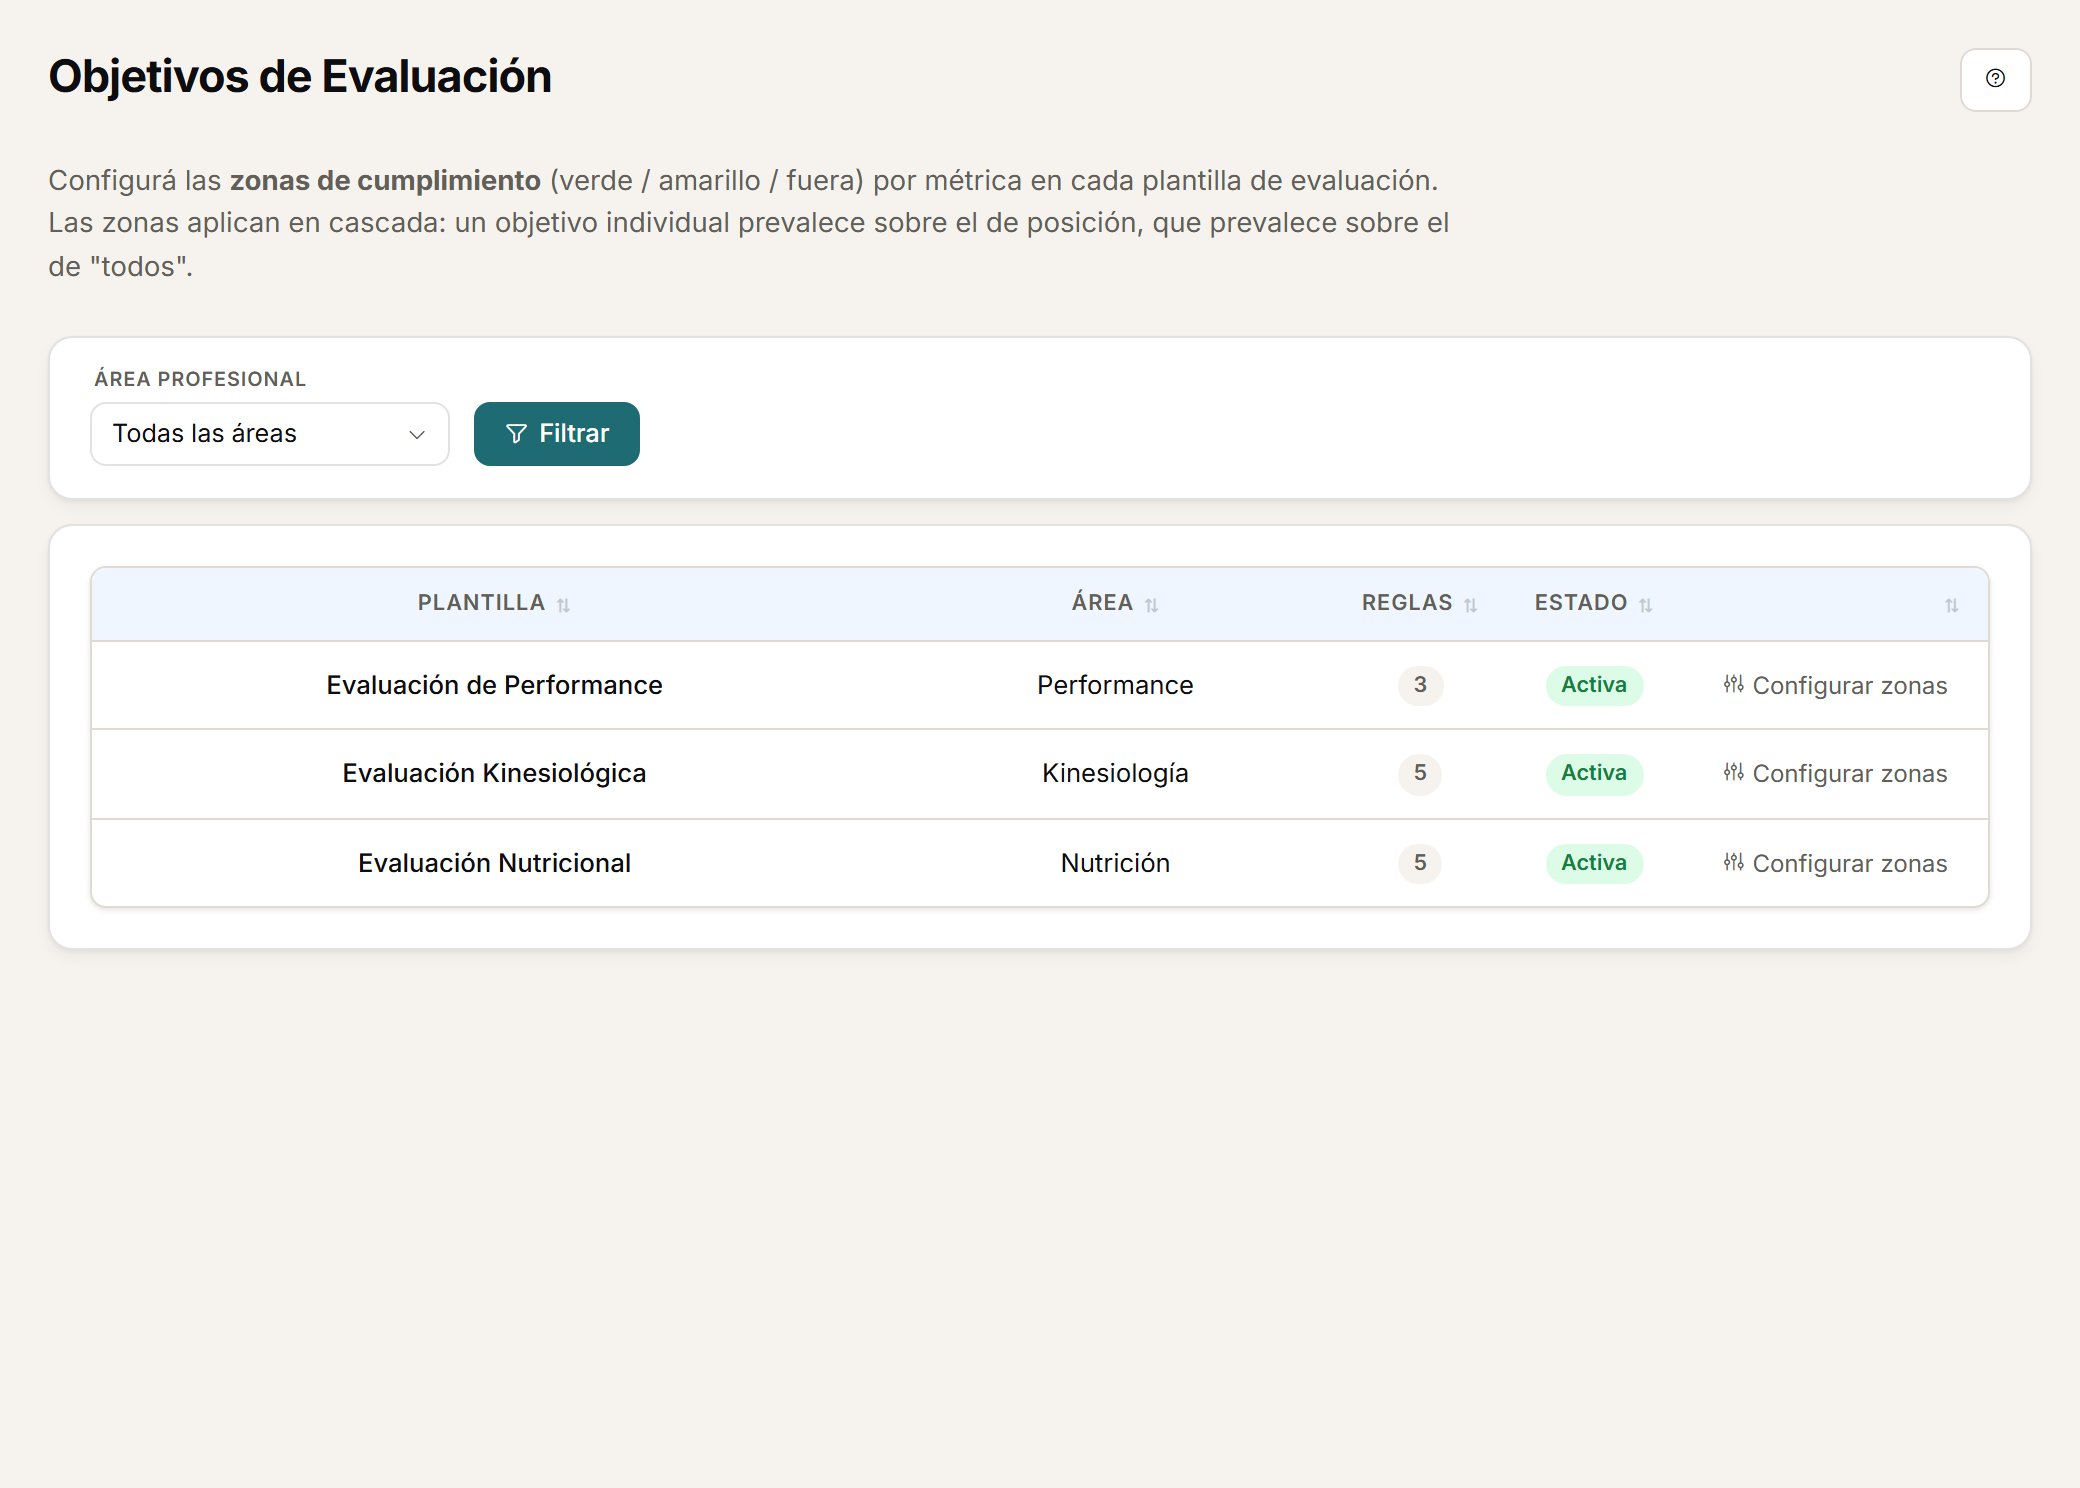Configurar zonas for Evaluación de Performance
The height and width of the screenshot is (1488, 2080).
1835,685
